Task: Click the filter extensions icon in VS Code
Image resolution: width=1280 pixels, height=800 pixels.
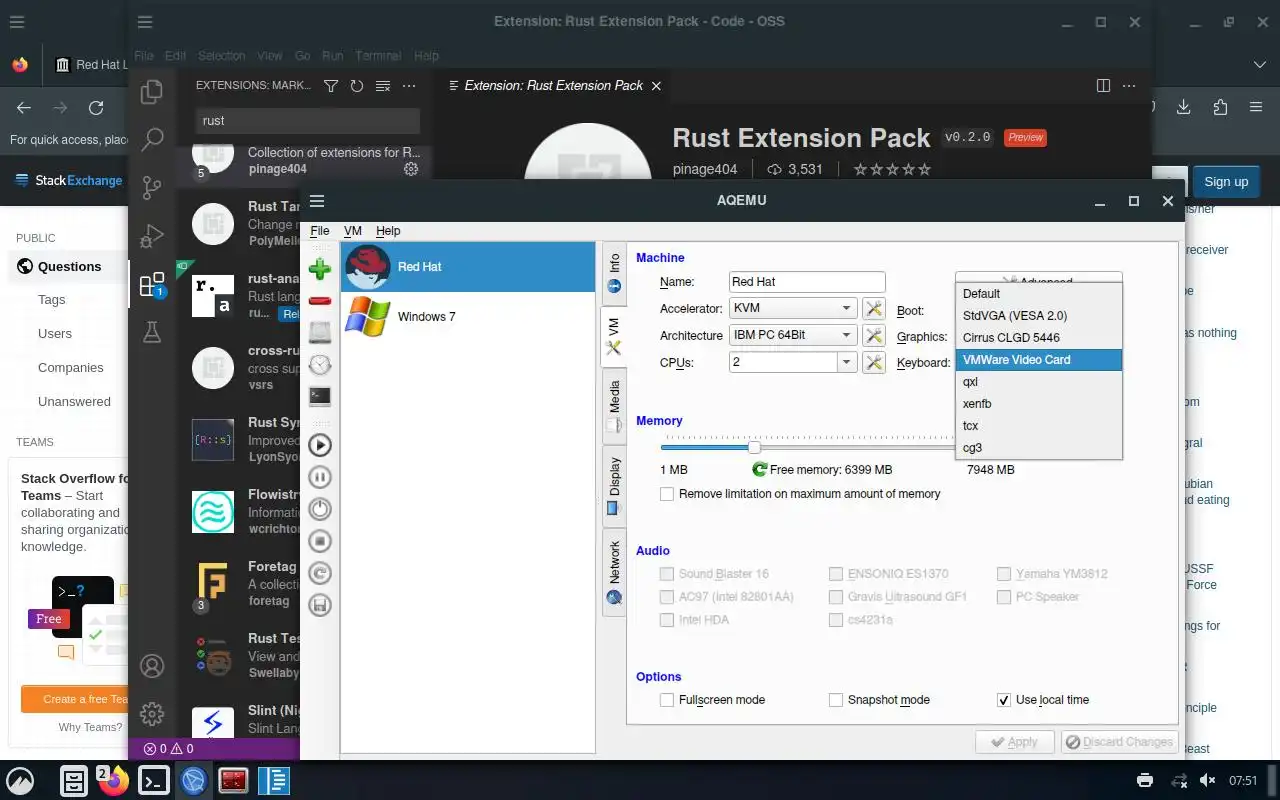Action: coord(331,86)
